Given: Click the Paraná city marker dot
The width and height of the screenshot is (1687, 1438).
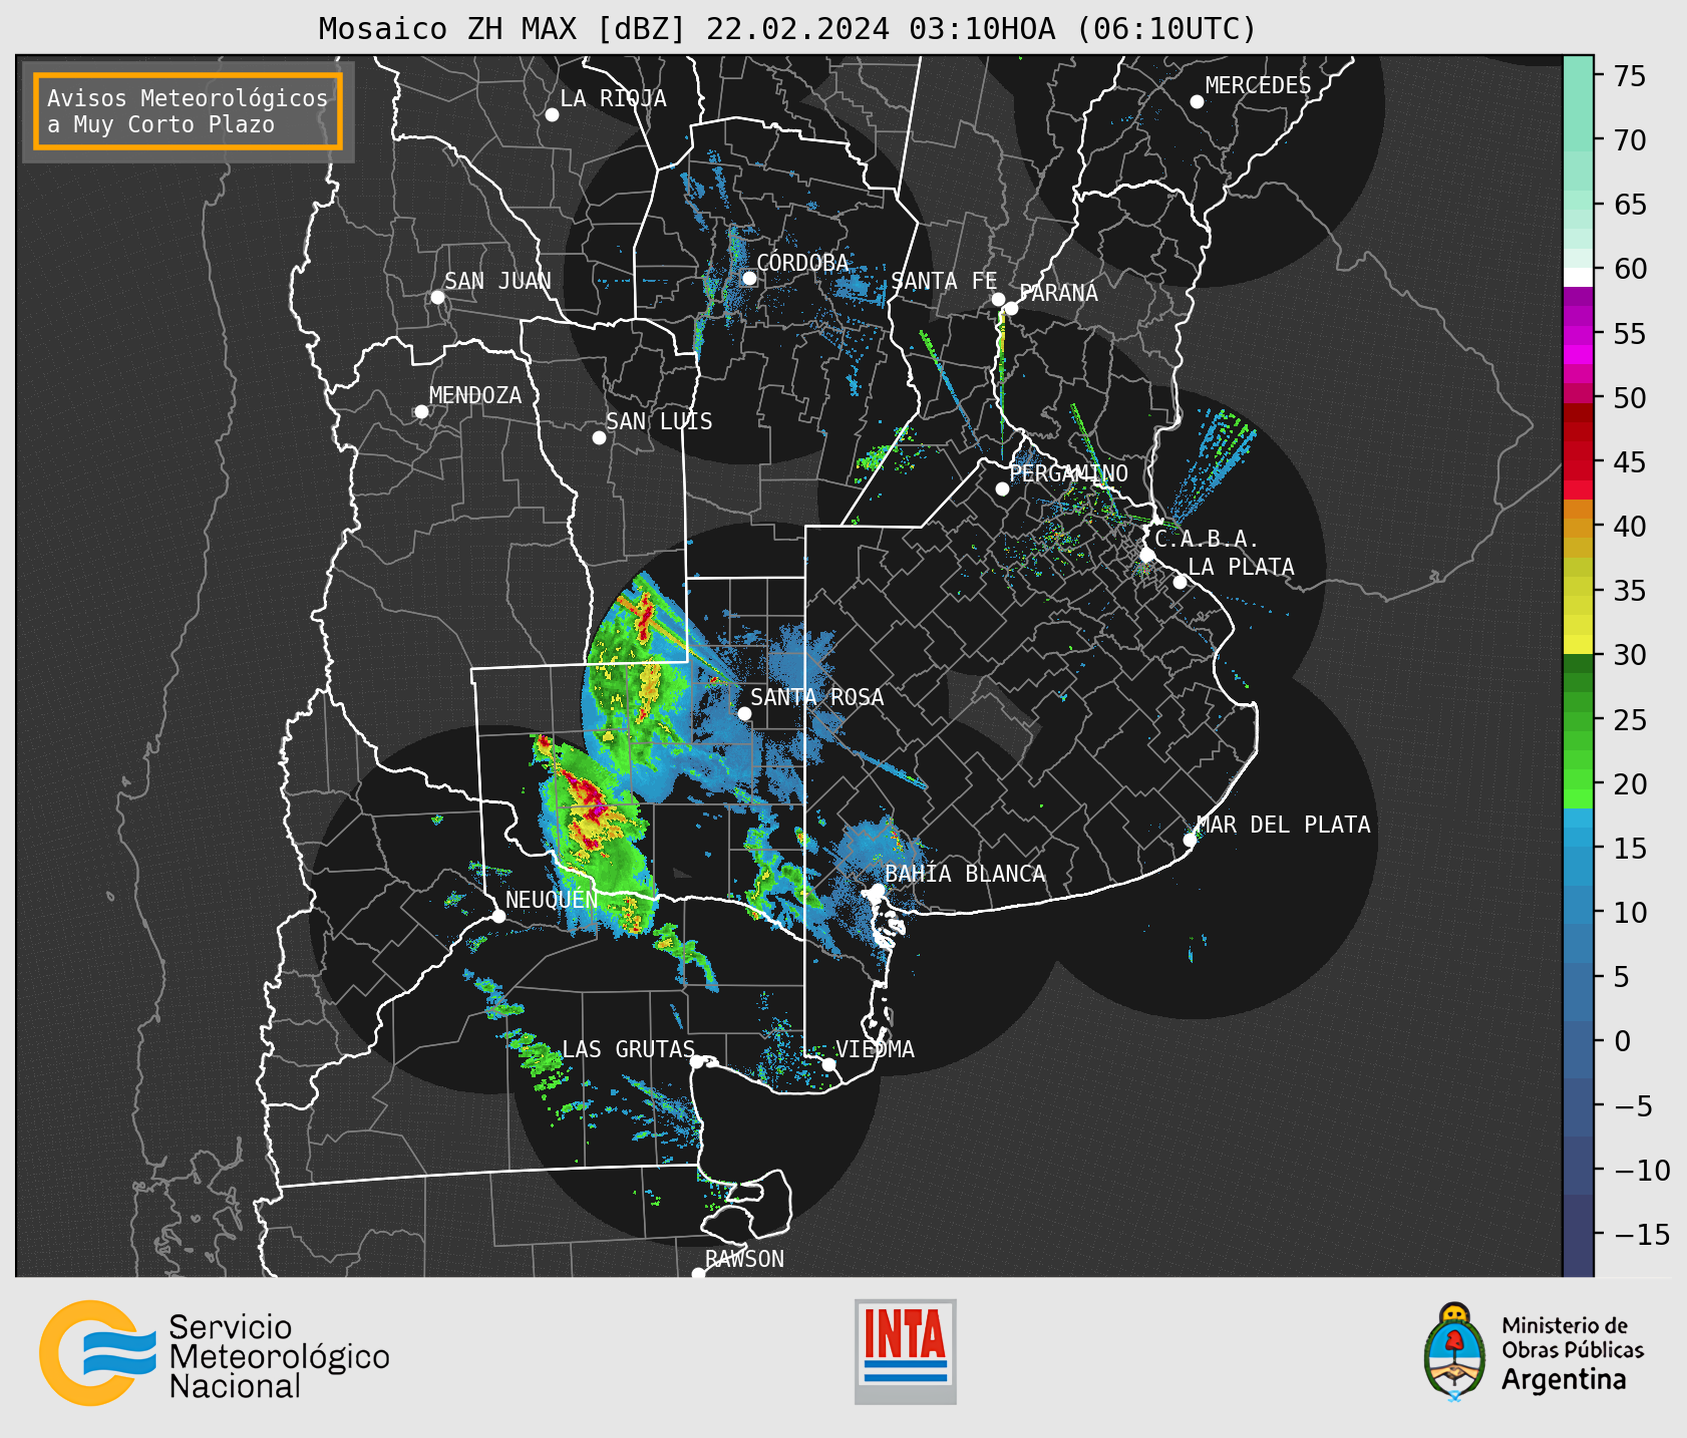Looking at the screenshot, I should pos(1011,308).
